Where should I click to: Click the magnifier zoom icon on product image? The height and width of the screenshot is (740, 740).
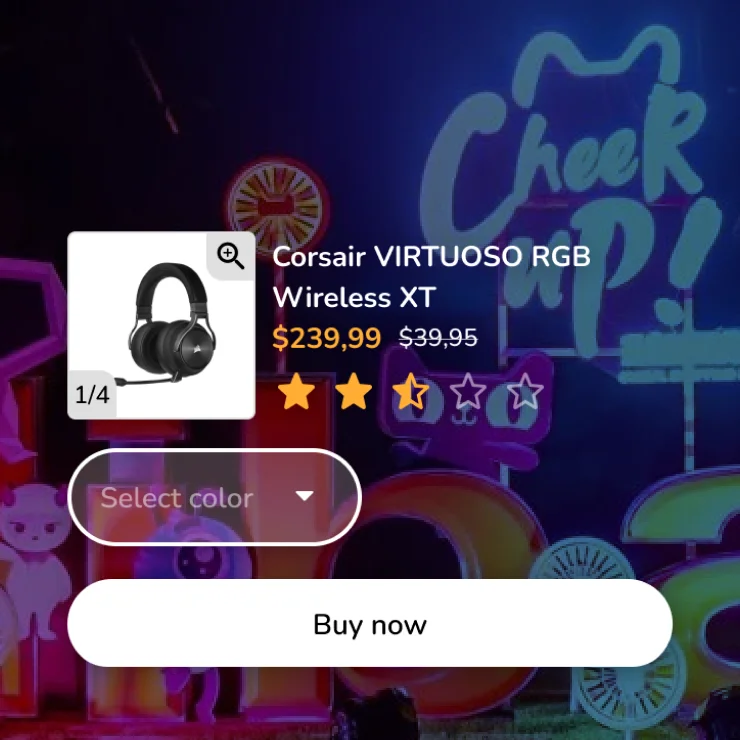pos(231,256)
